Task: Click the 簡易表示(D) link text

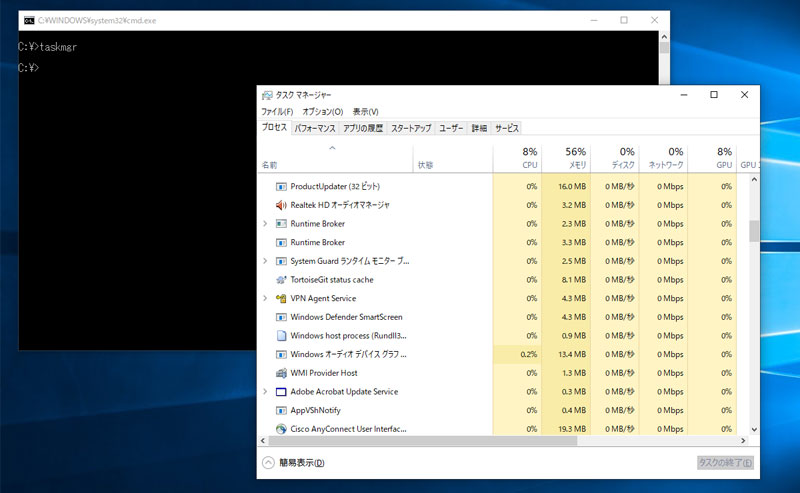Action: (x=302, y=463)
